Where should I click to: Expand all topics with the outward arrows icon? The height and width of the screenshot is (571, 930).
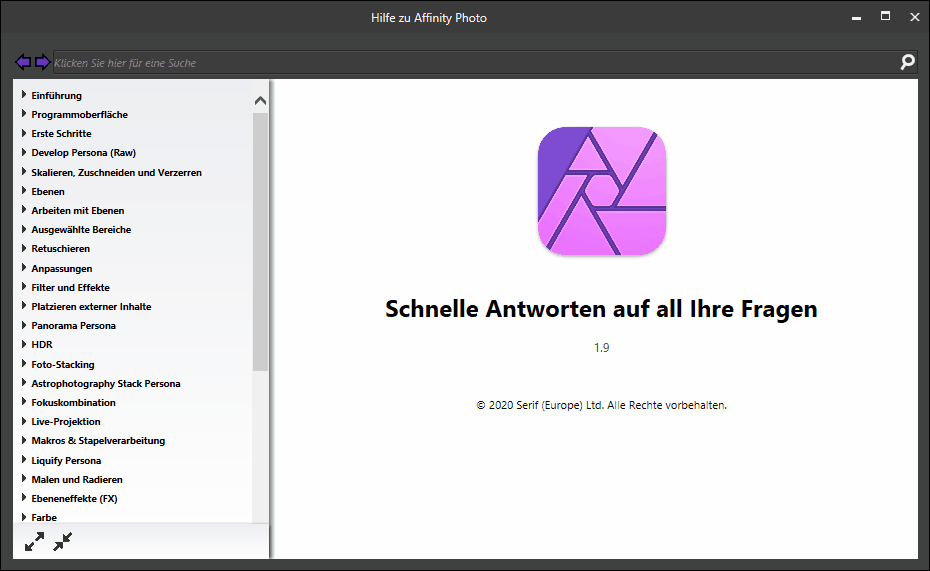pos(34,541)
